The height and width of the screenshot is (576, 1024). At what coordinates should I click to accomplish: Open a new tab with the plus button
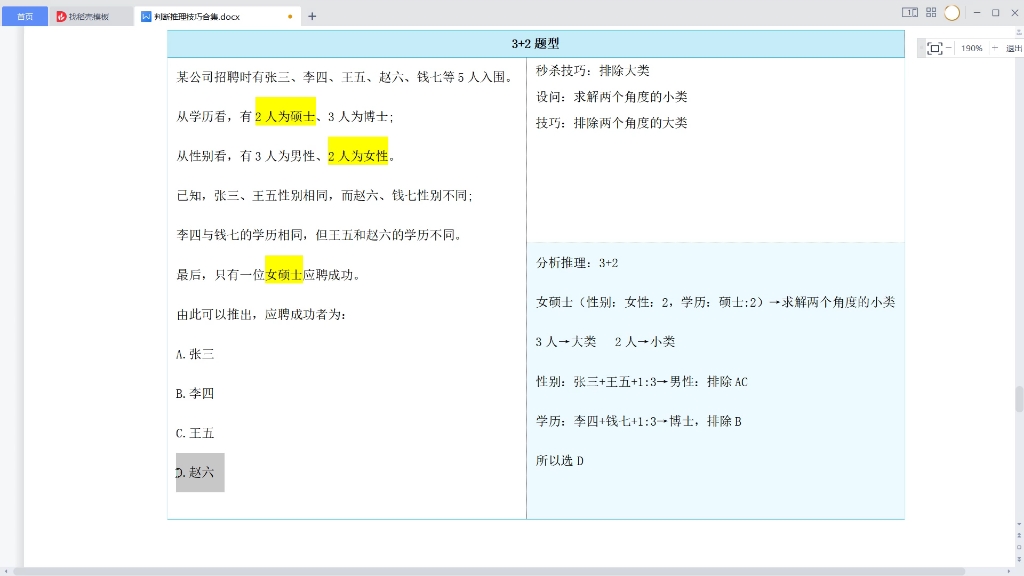pos(311,15)
